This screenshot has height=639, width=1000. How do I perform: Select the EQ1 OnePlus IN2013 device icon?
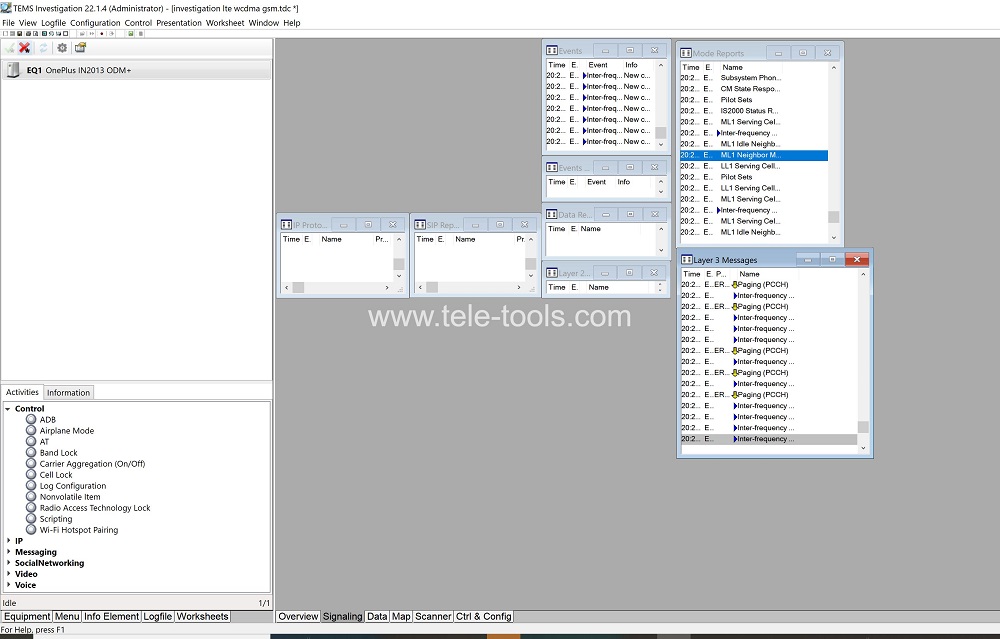[x=13, y=70]
